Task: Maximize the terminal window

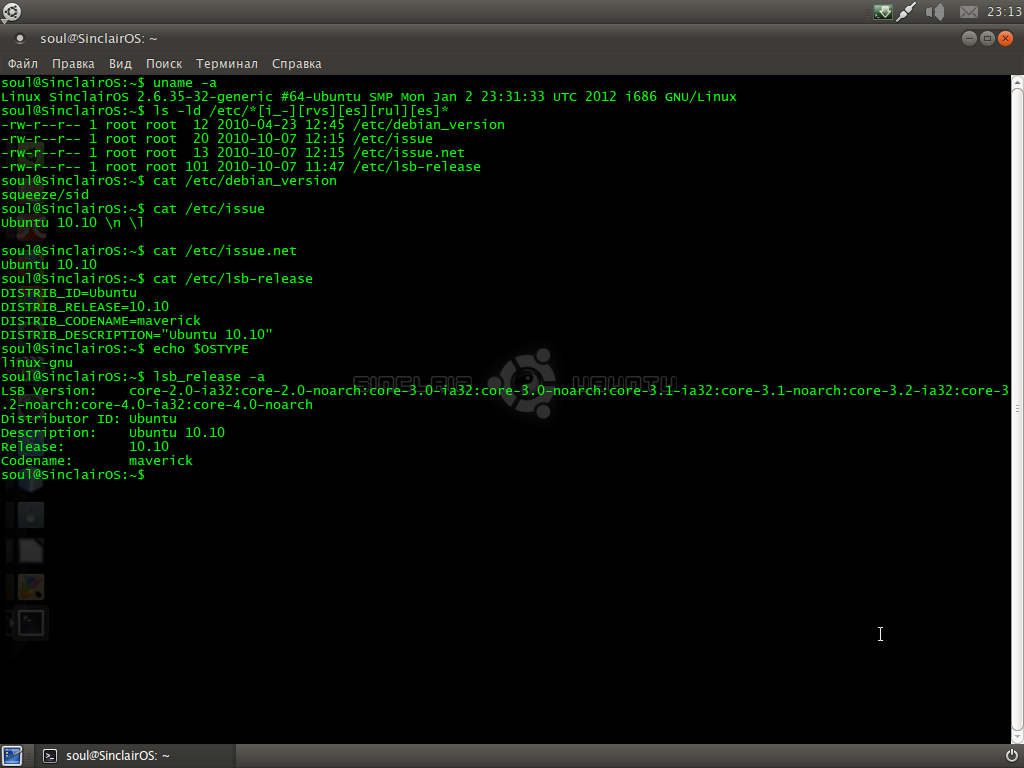Action: [x=987, y=39]
